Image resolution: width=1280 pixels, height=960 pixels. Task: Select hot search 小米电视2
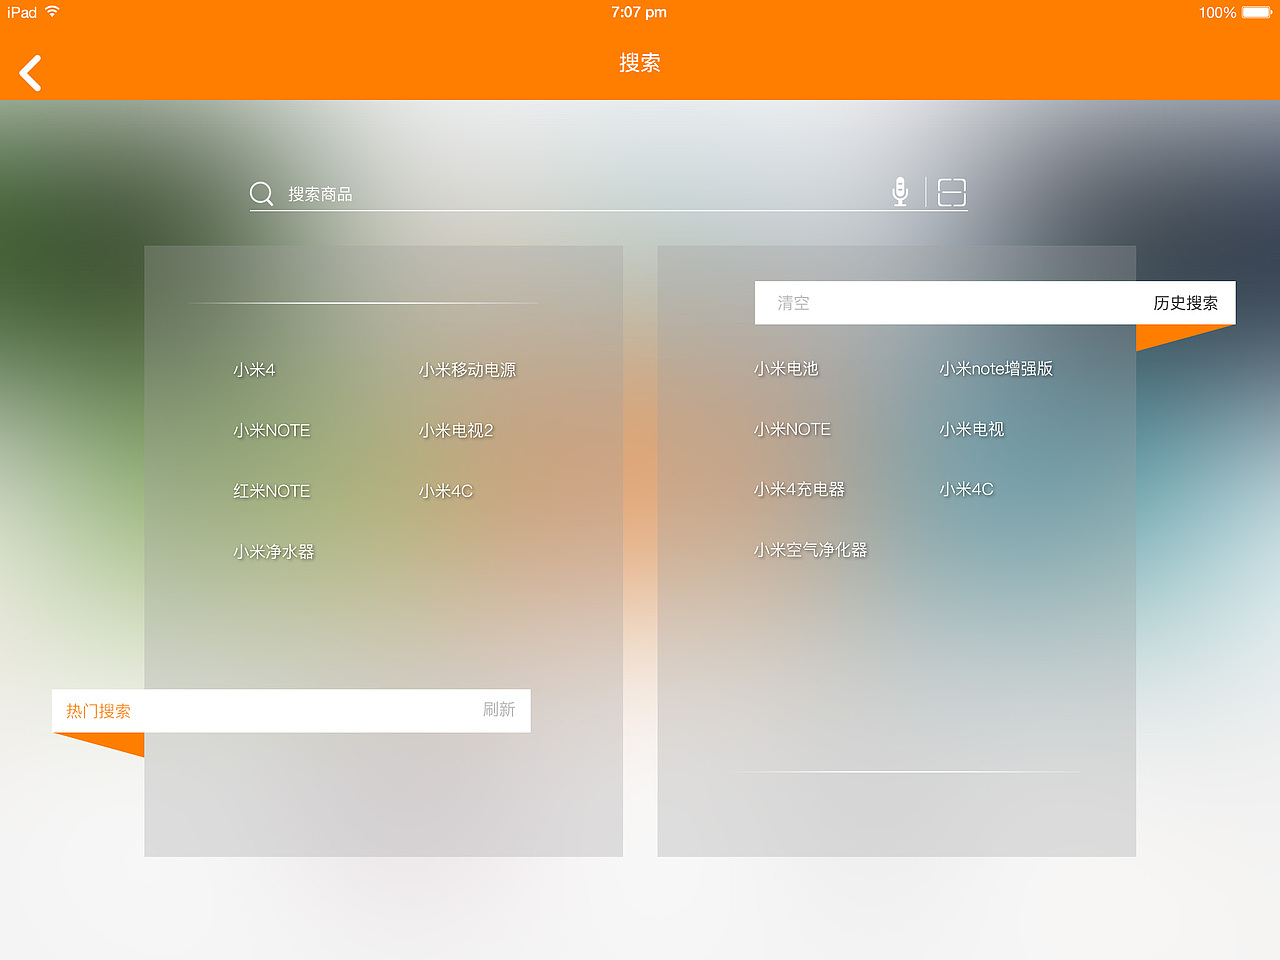456,430
